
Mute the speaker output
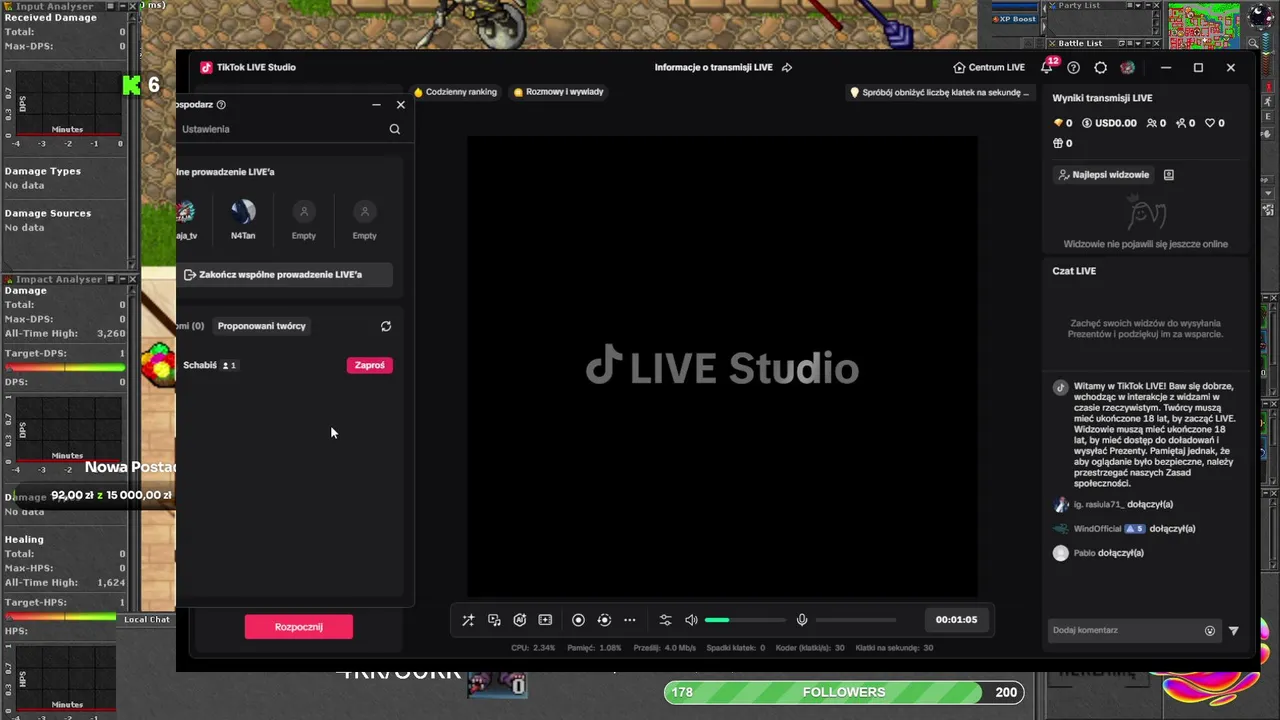click(691, 620)
